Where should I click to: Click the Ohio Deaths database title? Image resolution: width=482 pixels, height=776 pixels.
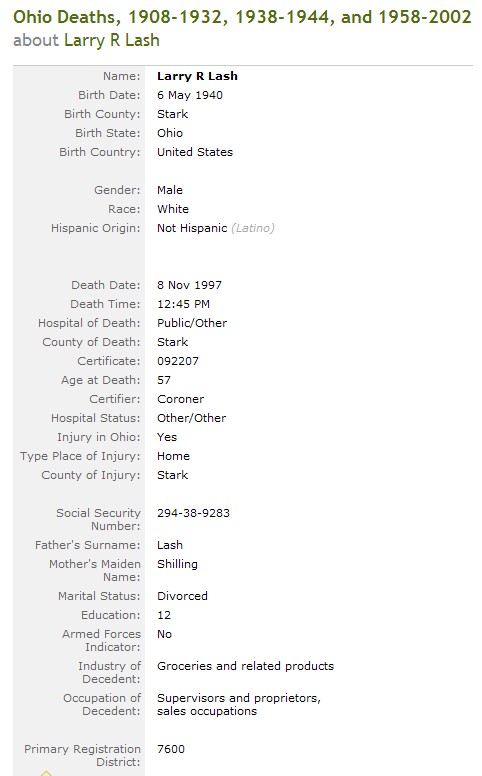242,17
